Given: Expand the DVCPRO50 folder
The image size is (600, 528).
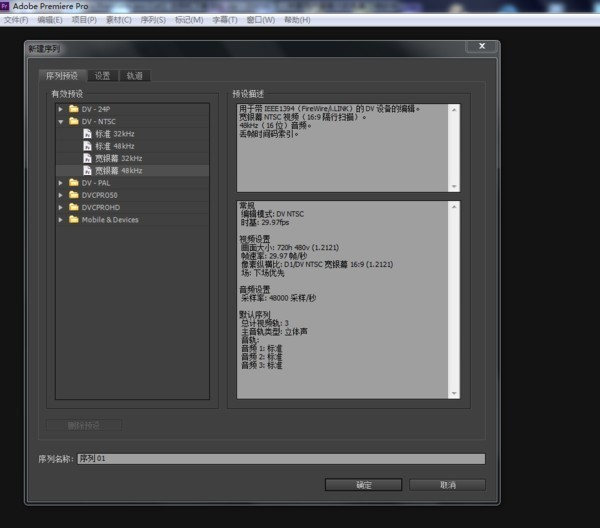Looking at the screenshot, I should pos(60,195).
